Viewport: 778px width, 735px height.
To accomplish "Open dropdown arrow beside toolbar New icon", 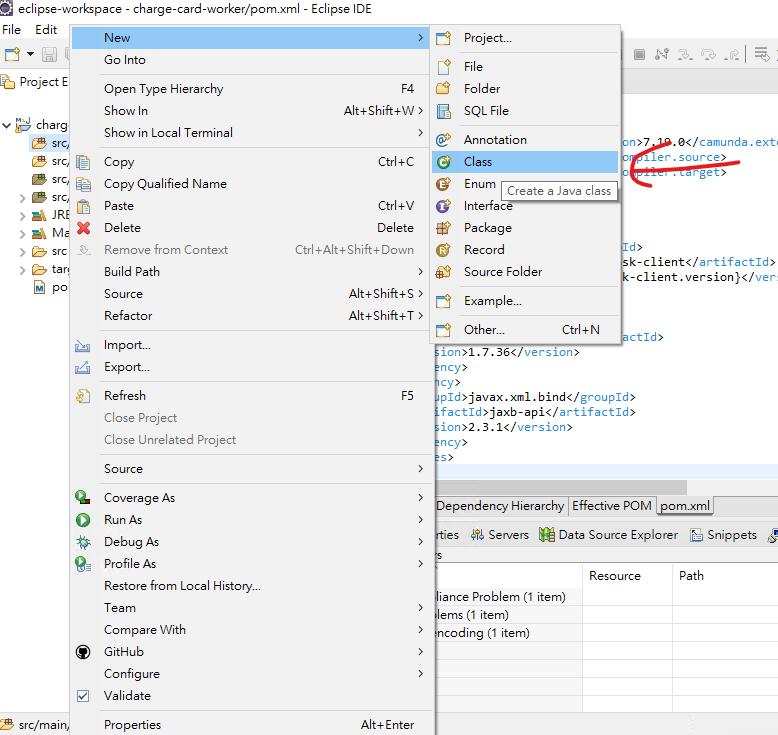I will point(30,54).
